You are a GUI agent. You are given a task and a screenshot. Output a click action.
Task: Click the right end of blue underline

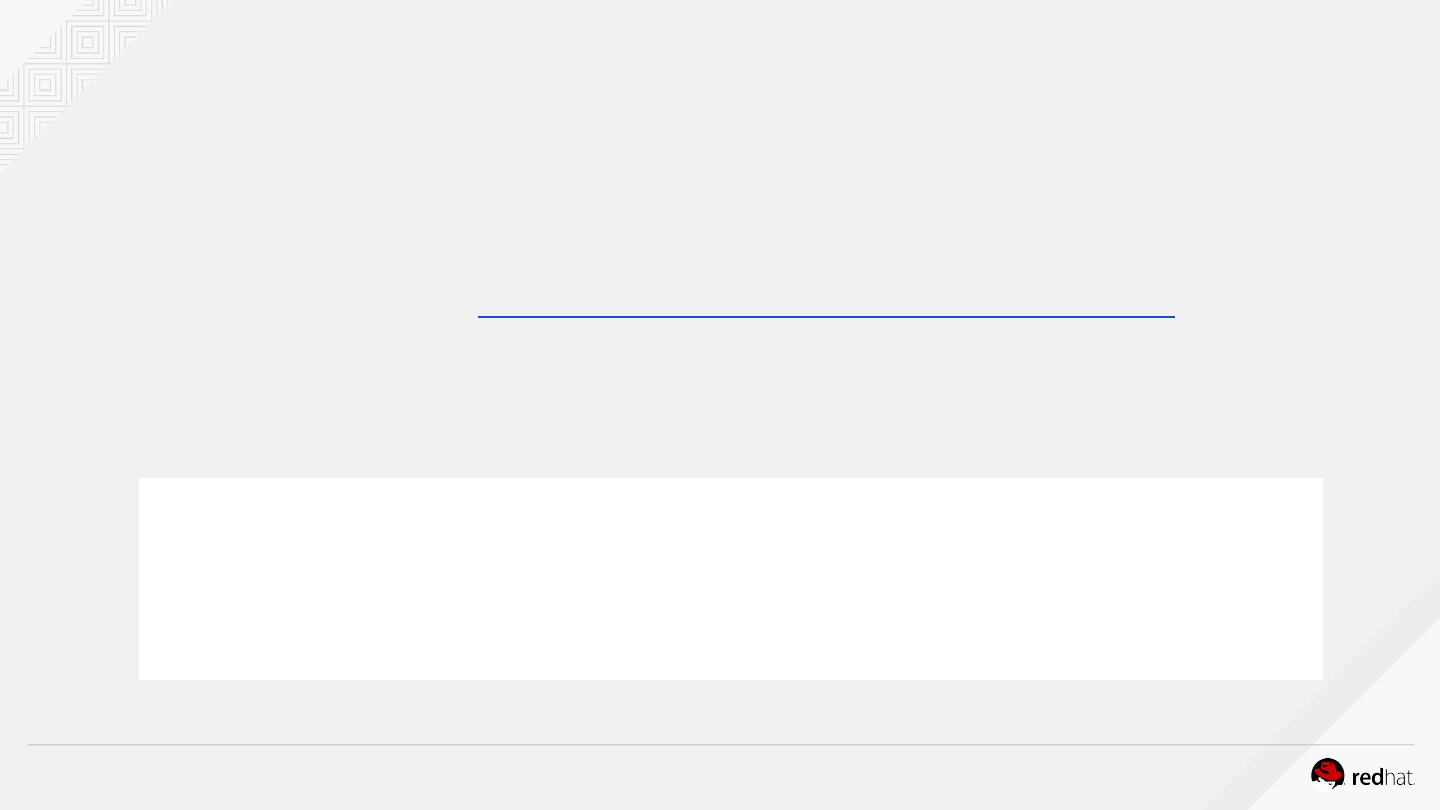1172,316
